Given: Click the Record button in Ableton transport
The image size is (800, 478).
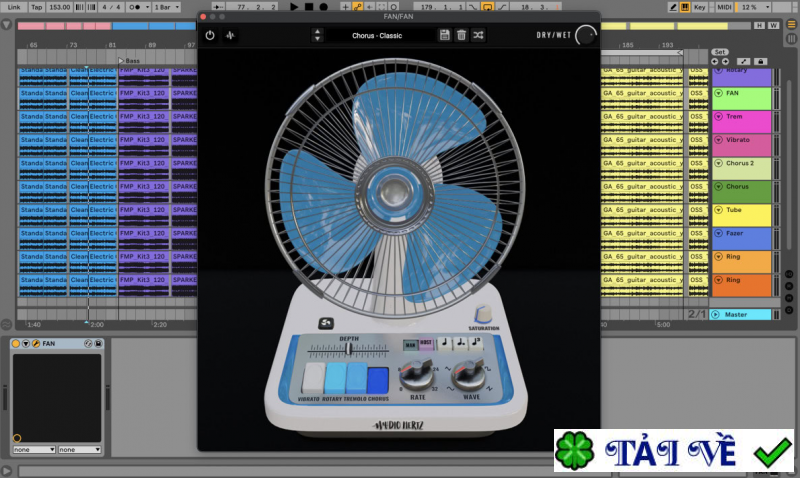Looking at the screenshot, I should click(323, 7).
